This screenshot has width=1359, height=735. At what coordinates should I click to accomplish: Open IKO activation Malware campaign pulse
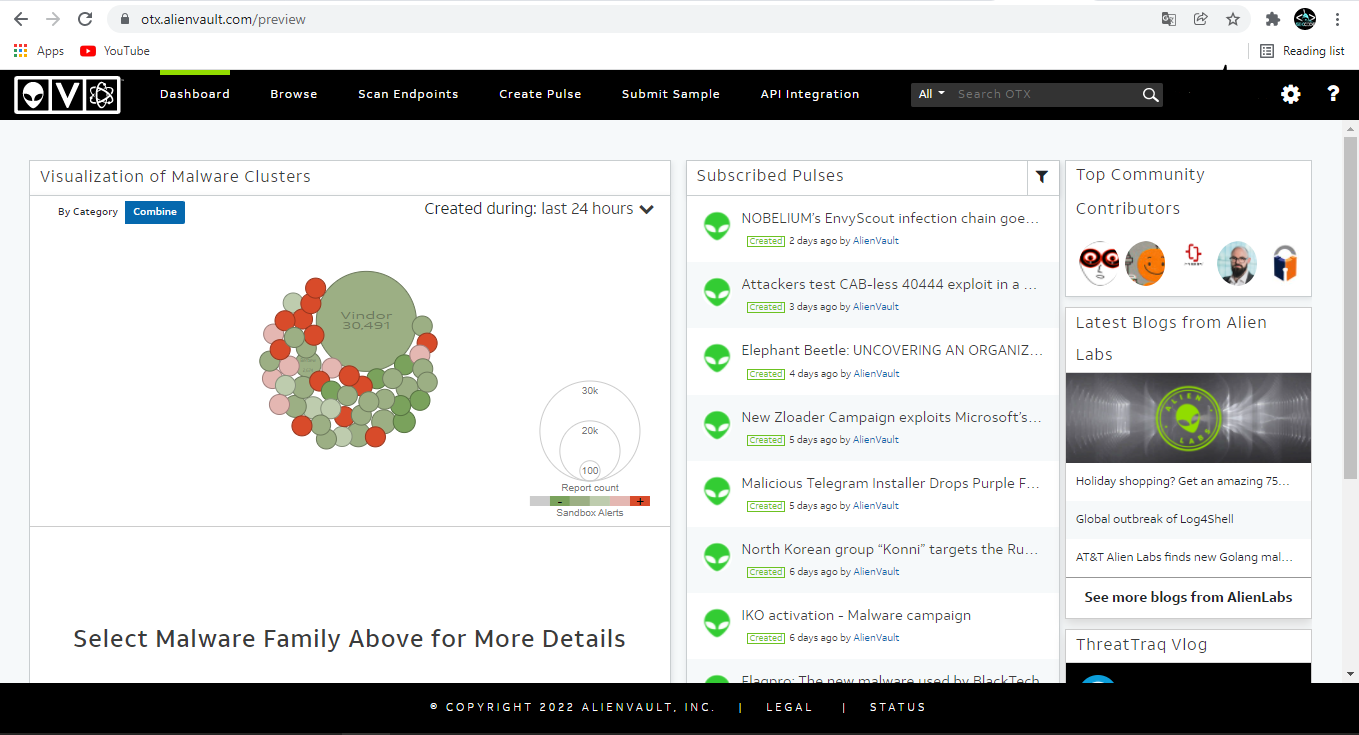coord(856,615)
